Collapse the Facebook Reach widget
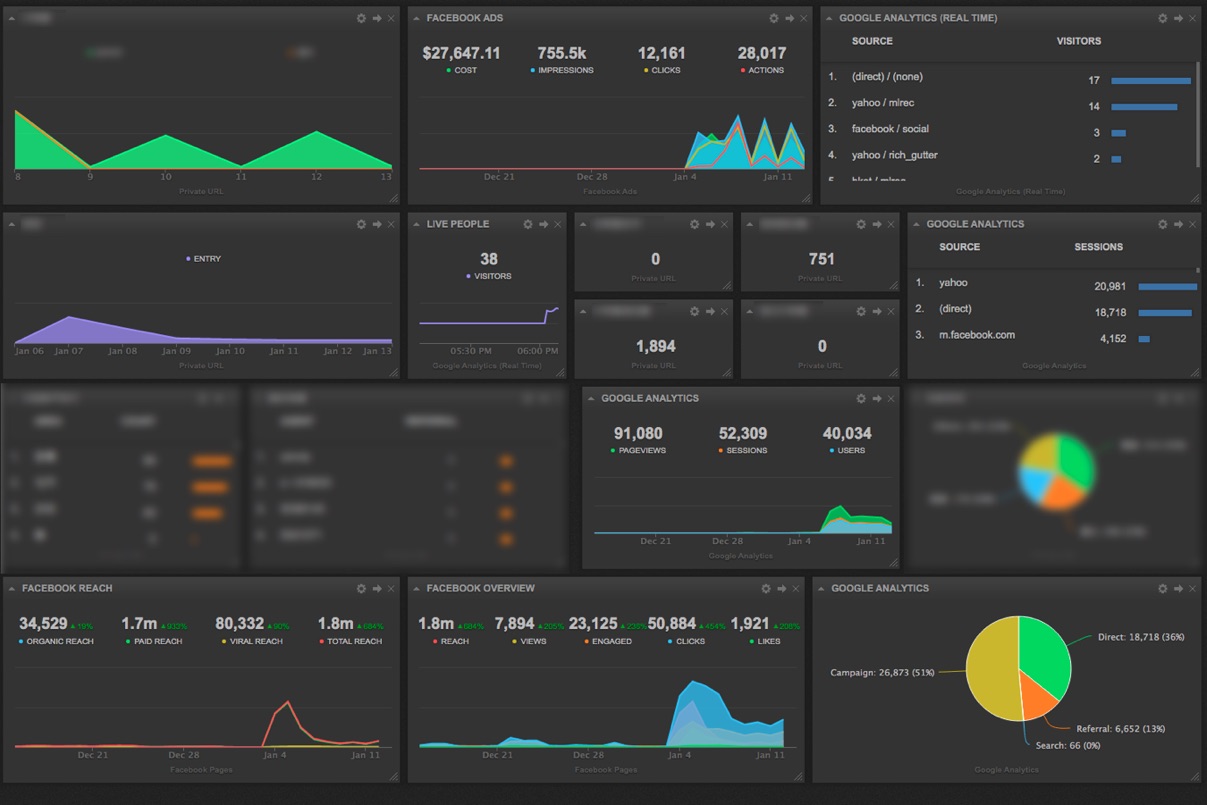Image resolution: width=1207 pixels, height=805 pixels. pos(13,588)
